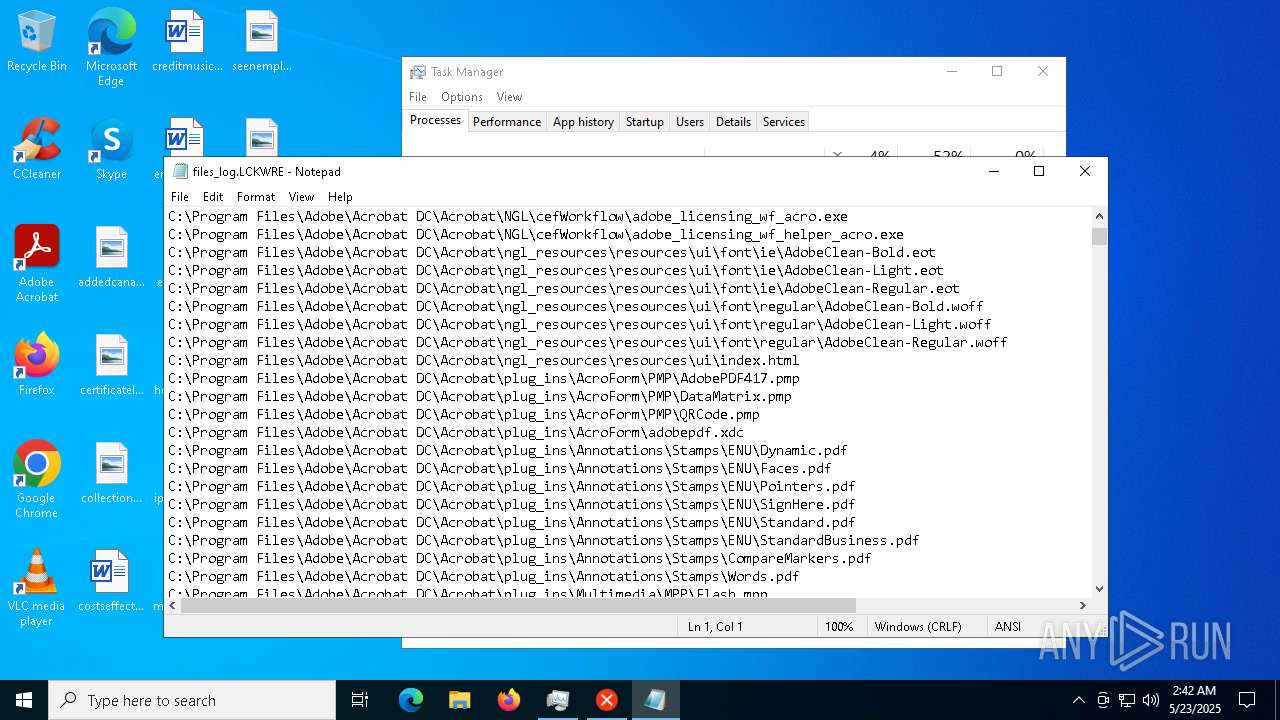Open Notepad Help menu

click(340, 197)
